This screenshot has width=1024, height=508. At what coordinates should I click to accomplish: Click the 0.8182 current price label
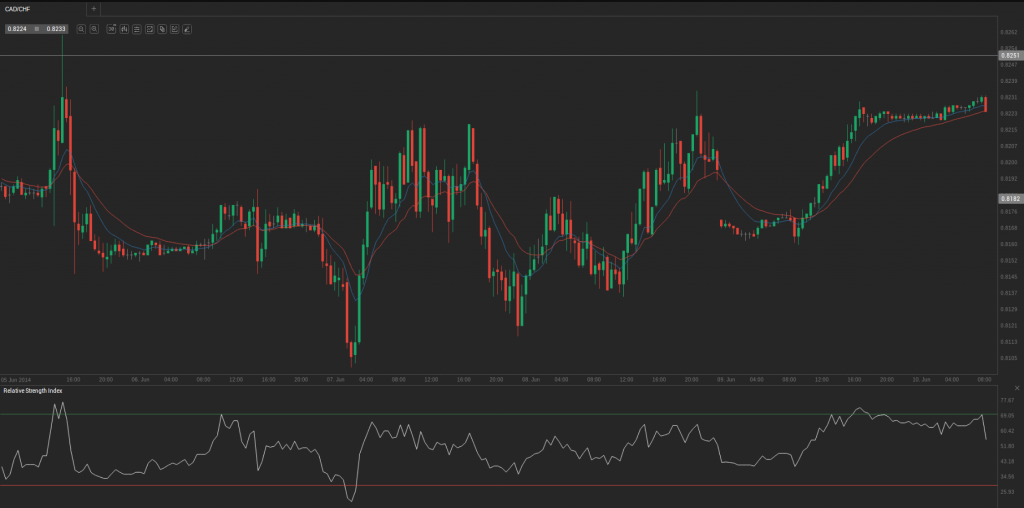click(x=1010, y=199)
